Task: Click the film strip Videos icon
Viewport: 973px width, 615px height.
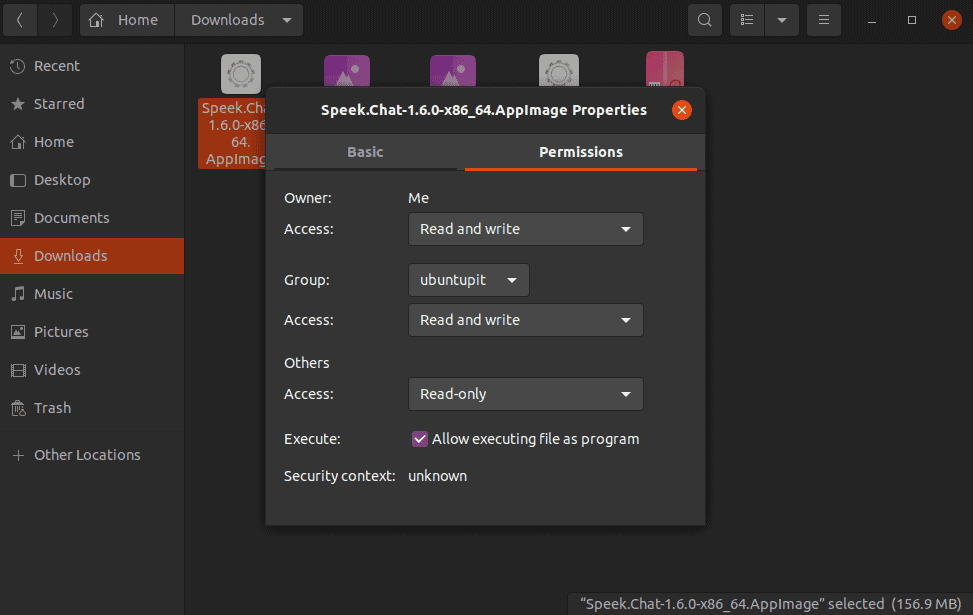Action: 18,370
